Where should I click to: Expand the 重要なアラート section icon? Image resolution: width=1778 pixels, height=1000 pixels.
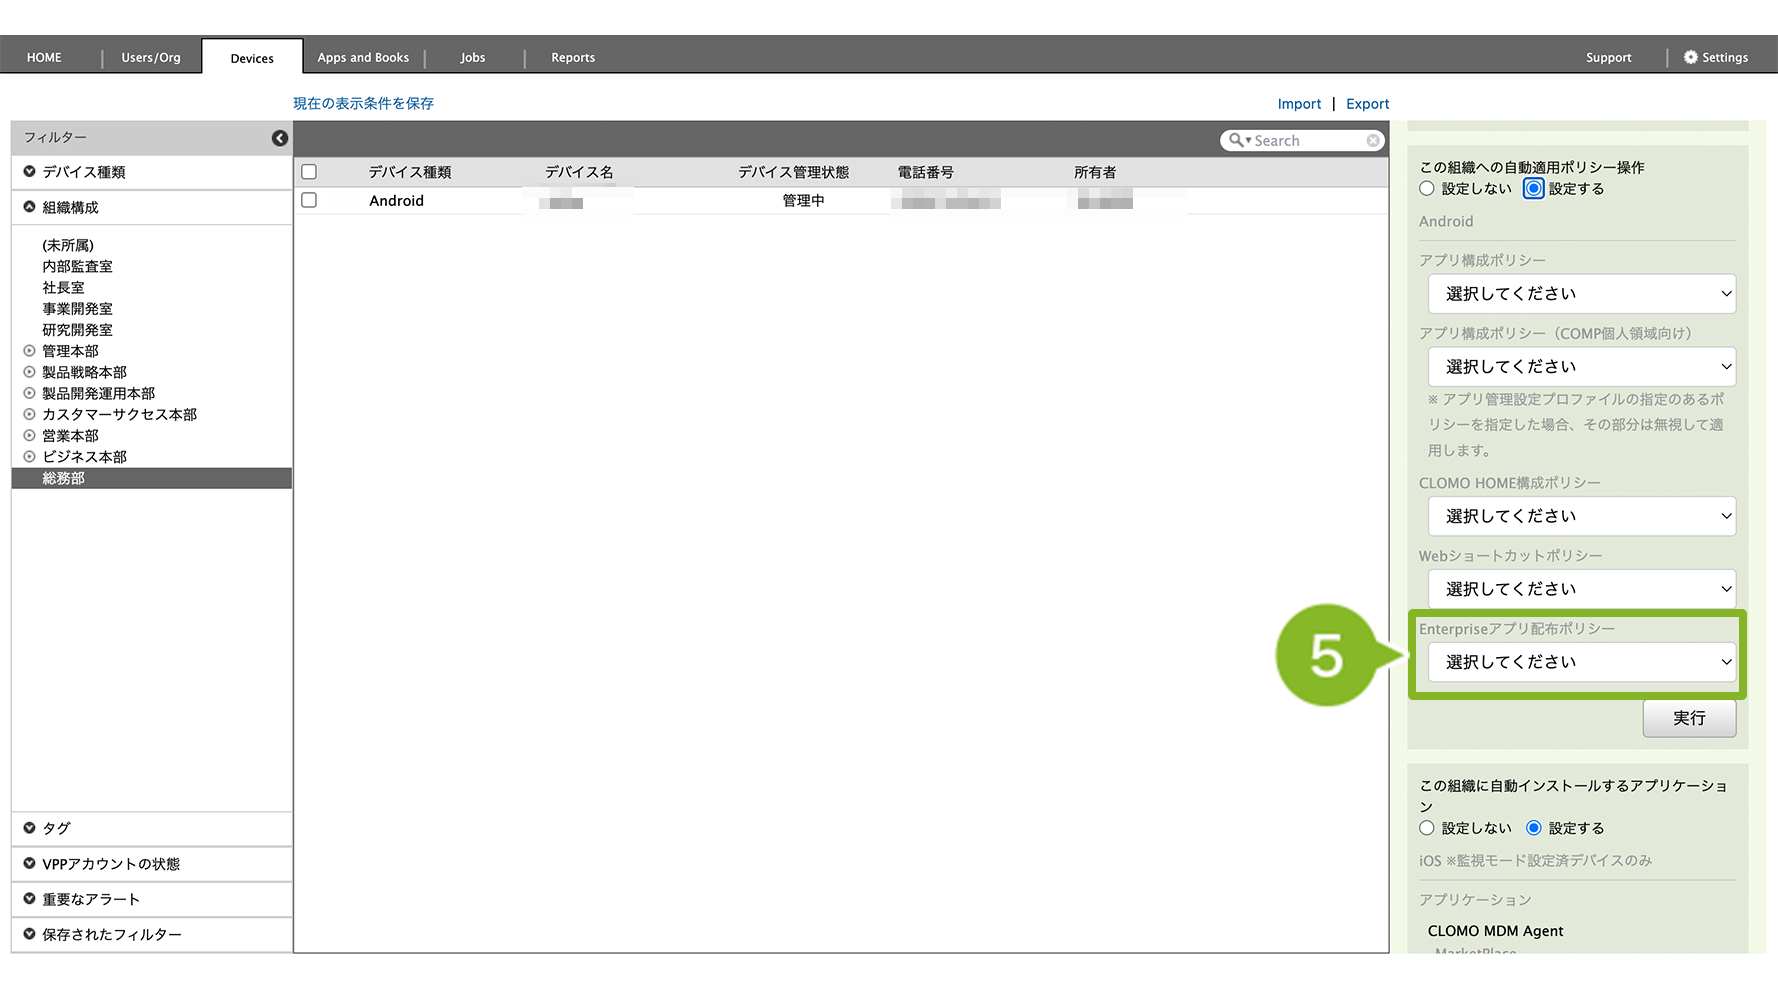(30, 899)
